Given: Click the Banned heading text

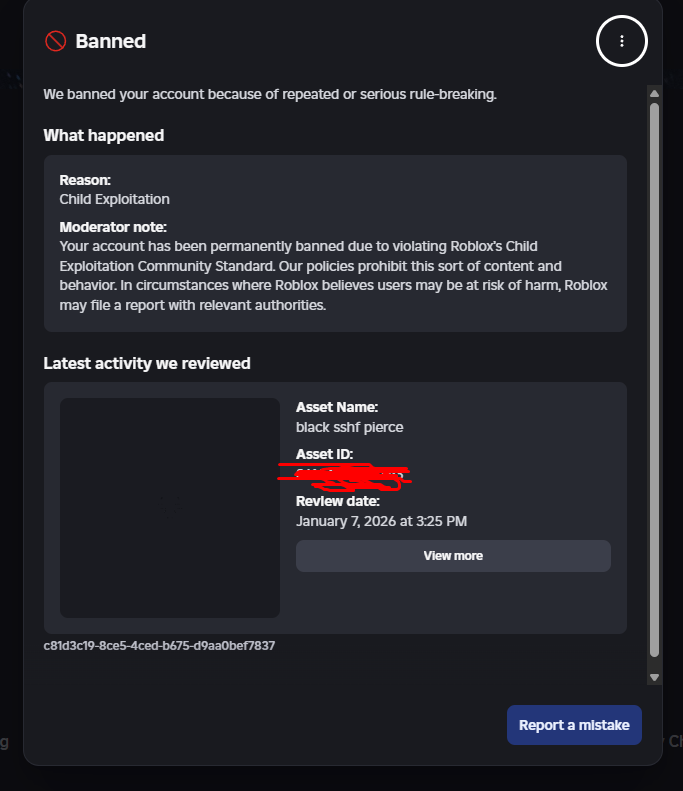Looking at the screenshot, I should (x=110, y=41).
